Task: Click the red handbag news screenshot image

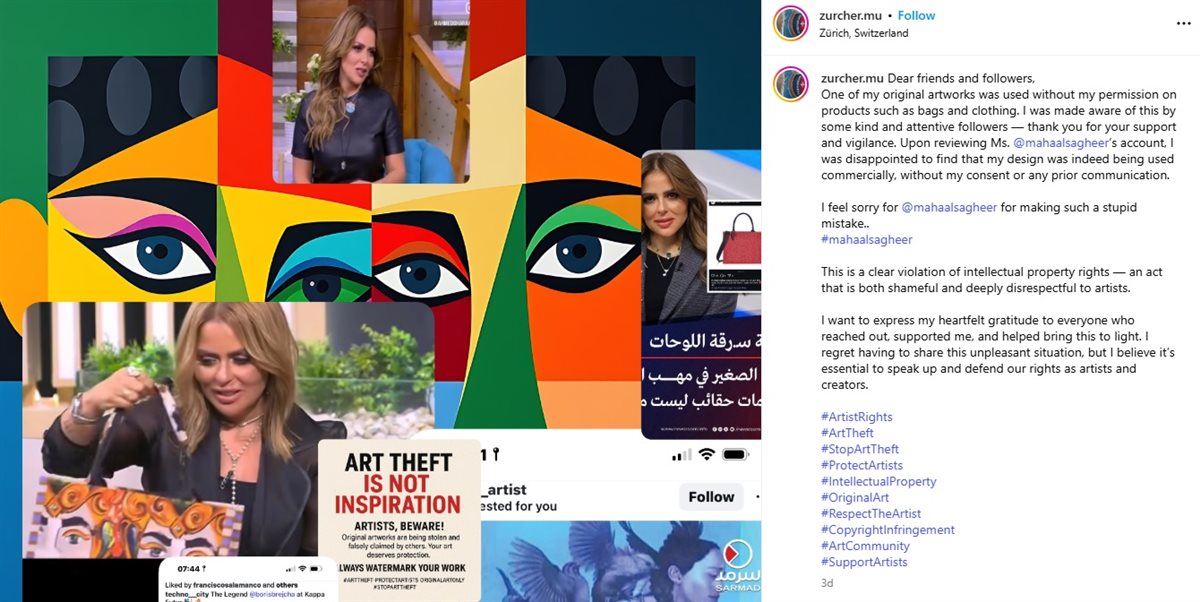Action: tap(700, 294)
